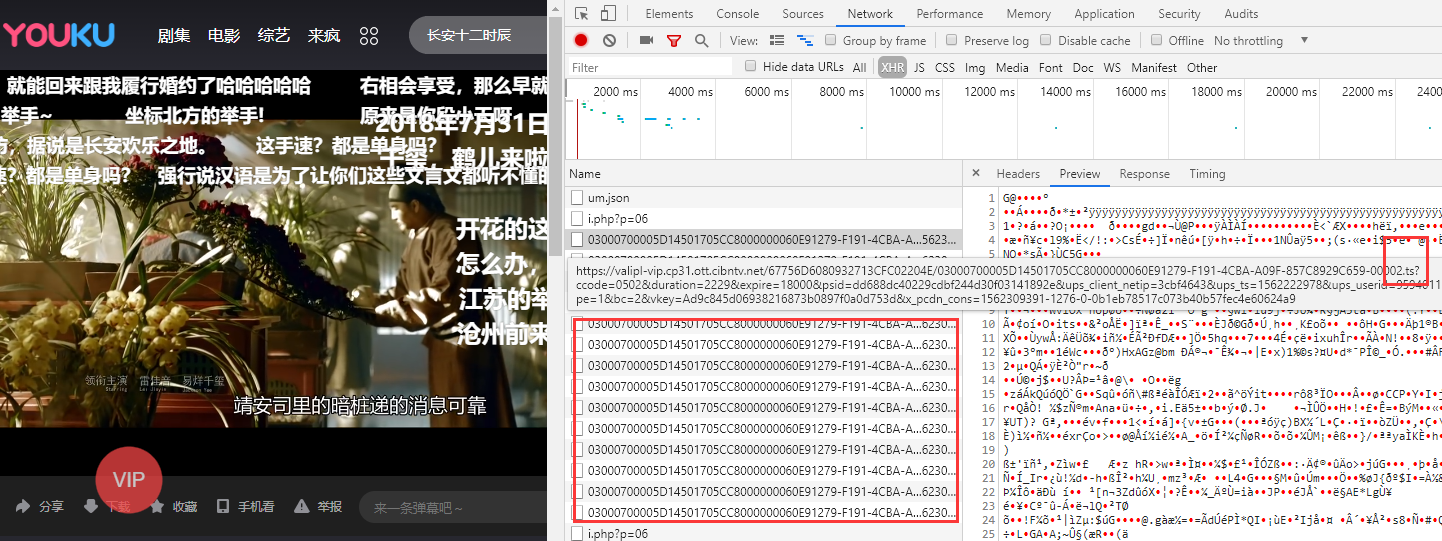Image resolution: width=1442 pixels, height=541 pixels.
Task: Select the first i.php?p=06 request
Action: (x=763, y=218)
